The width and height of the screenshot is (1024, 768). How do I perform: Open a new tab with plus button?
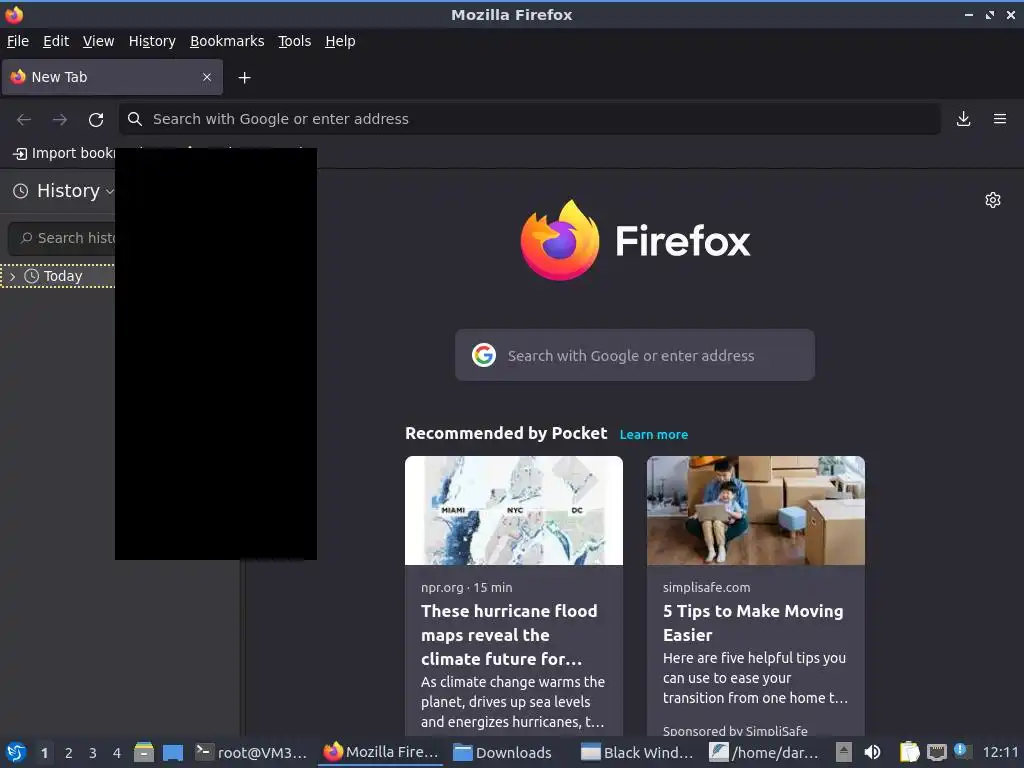coord(244,78)
